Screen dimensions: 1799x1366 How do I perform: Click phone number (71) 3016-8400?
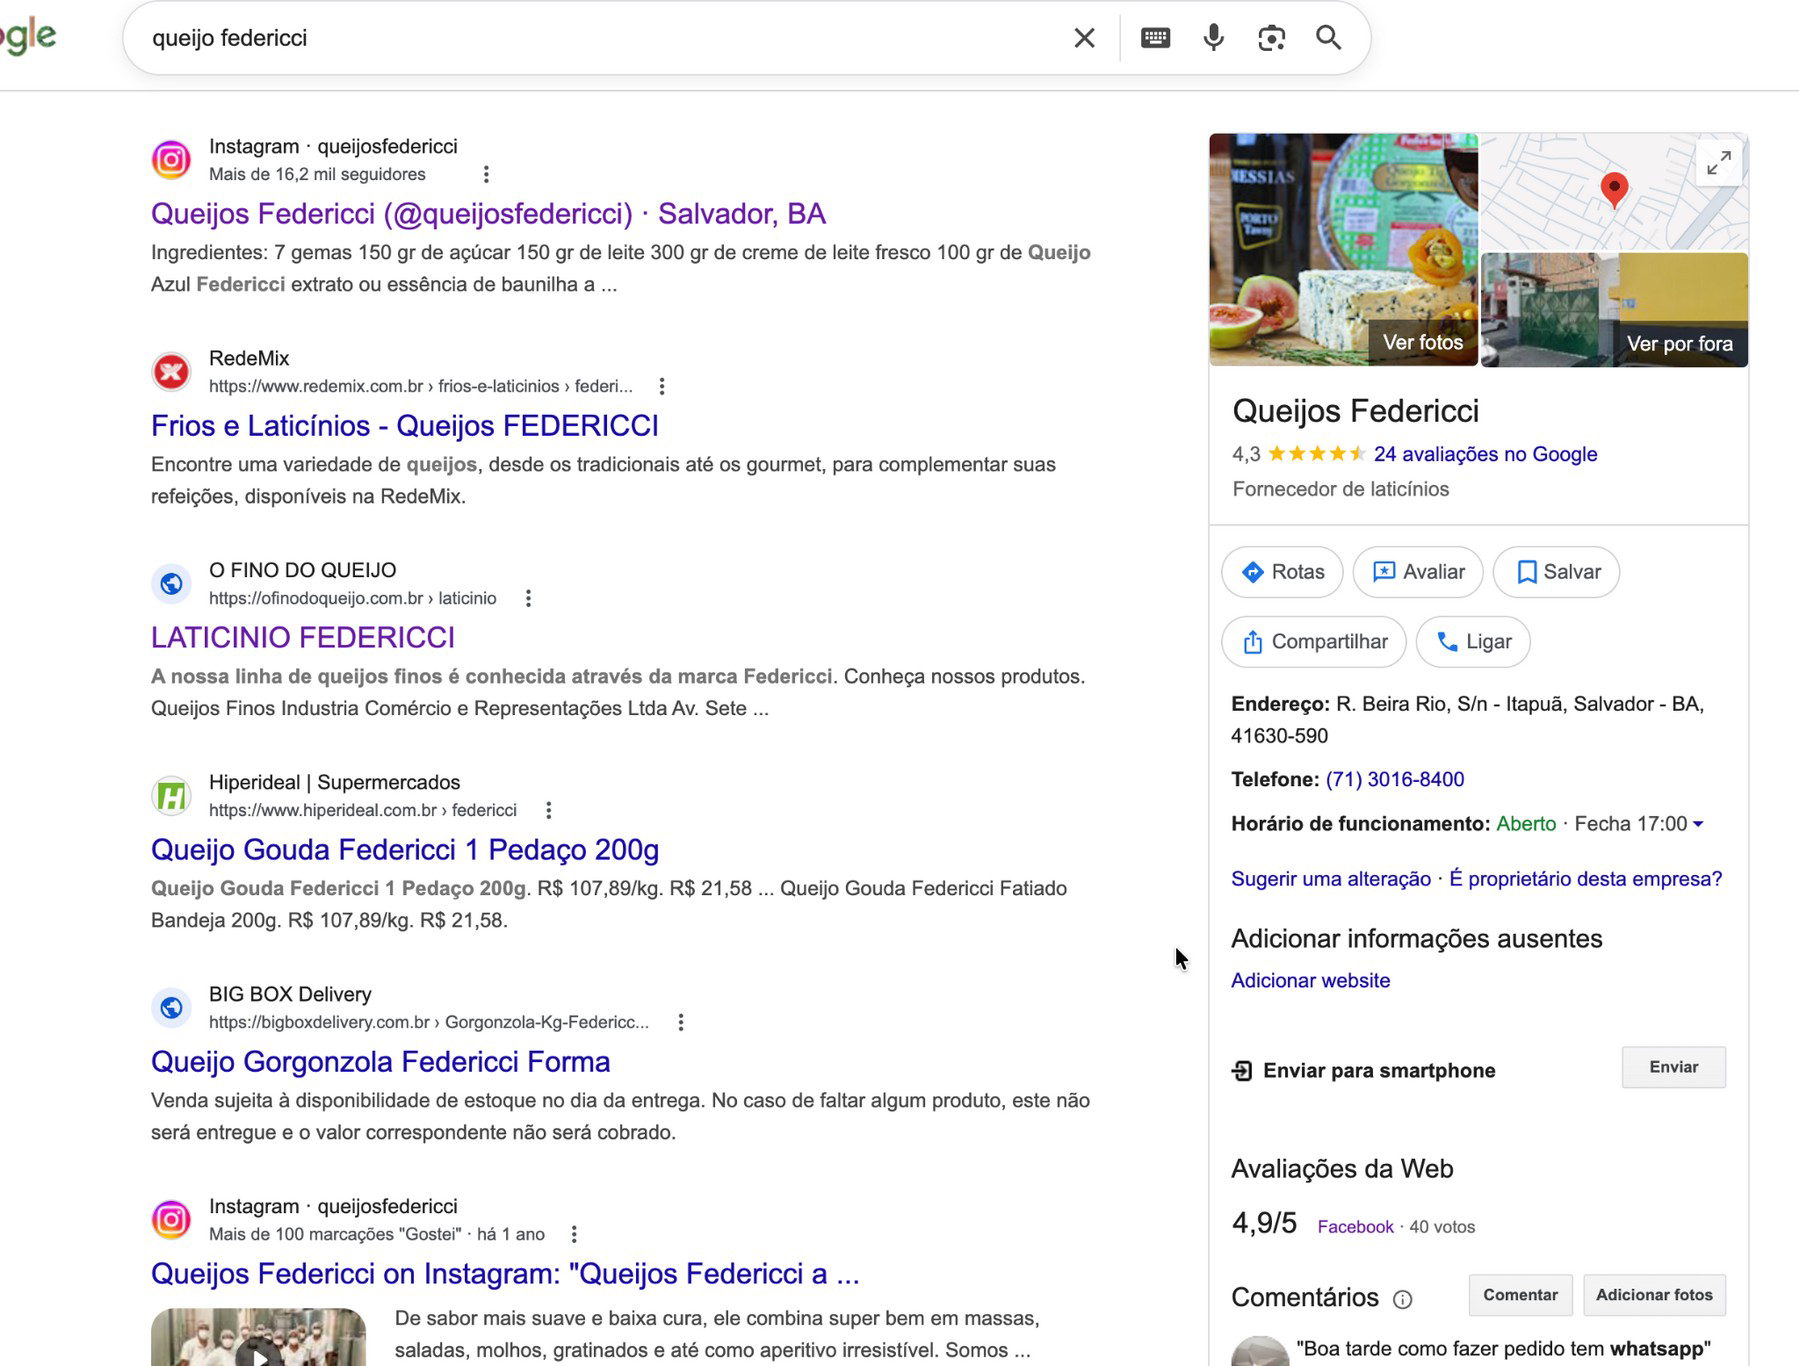point(1394,780)
